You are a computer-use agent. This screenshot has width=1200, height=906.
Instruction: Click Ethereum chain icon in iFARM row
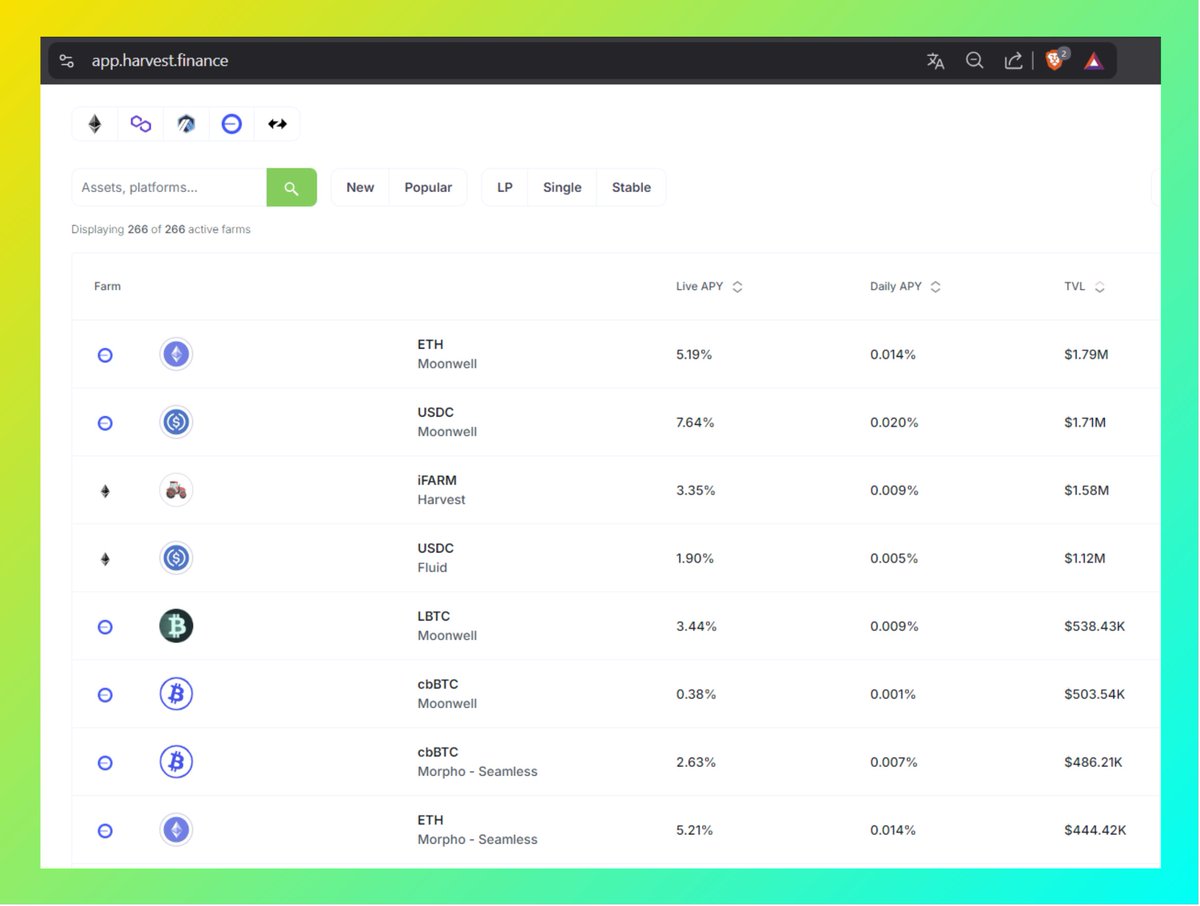pyautogui.click(x=105, y=491)
